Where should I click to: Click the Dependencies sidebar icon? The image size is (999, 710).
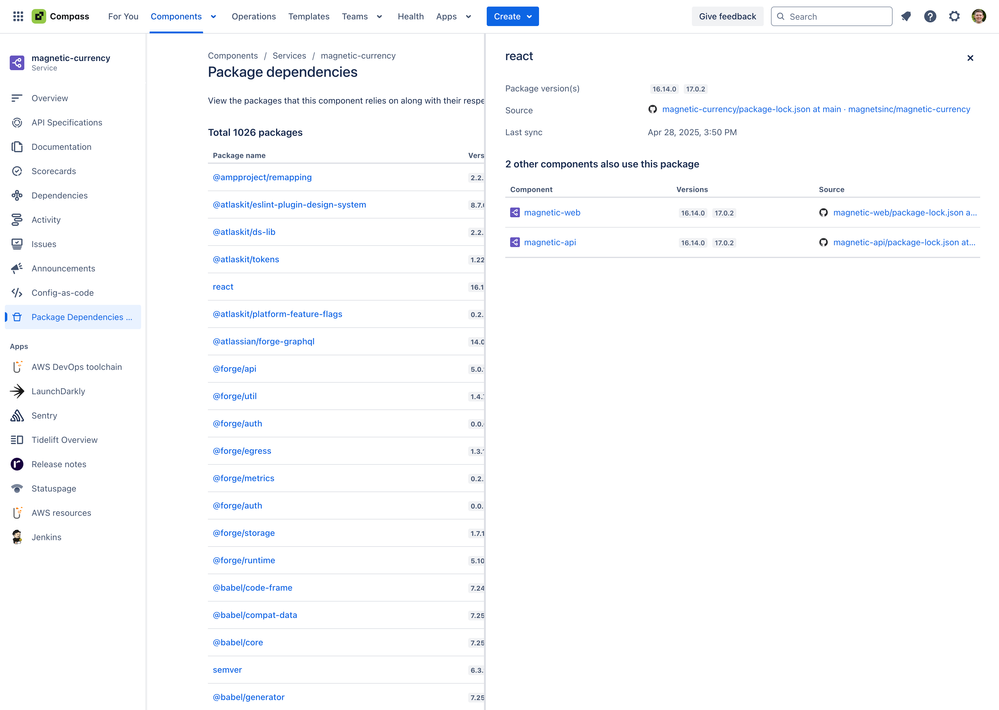click(x=17, y=196)
